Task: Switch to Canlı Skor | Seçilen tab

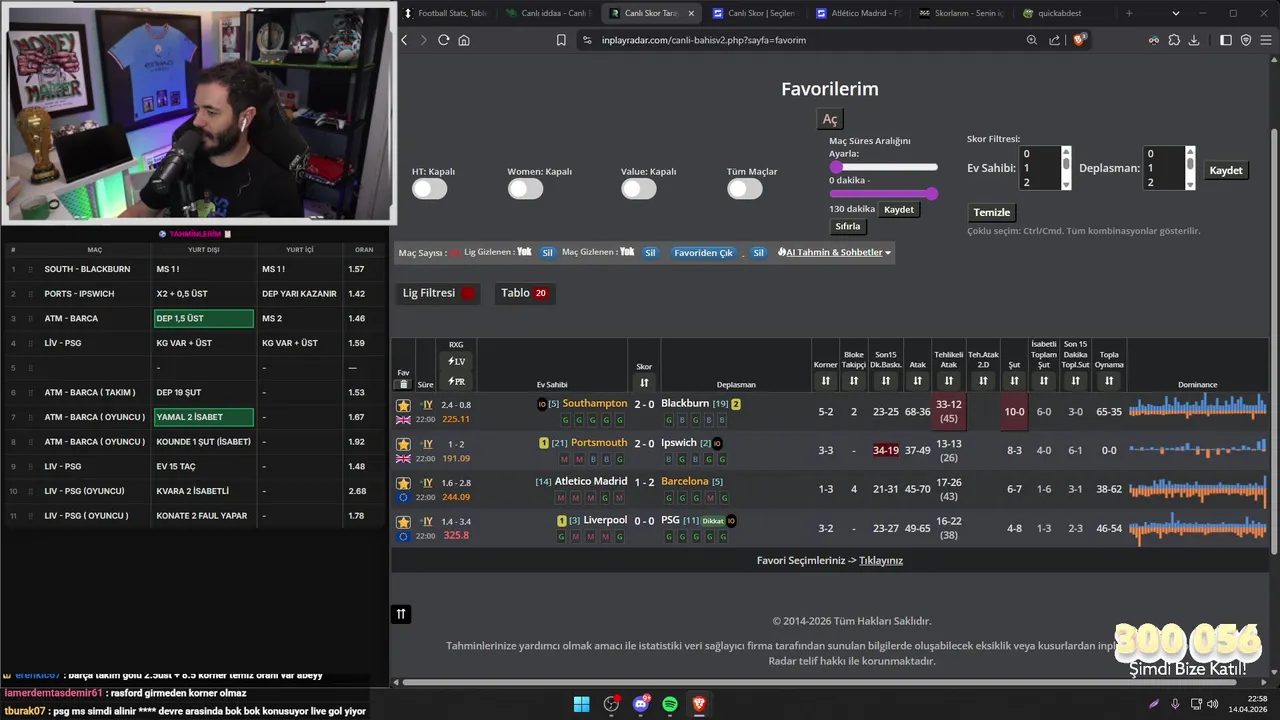Action: click(x=755, y=13)
